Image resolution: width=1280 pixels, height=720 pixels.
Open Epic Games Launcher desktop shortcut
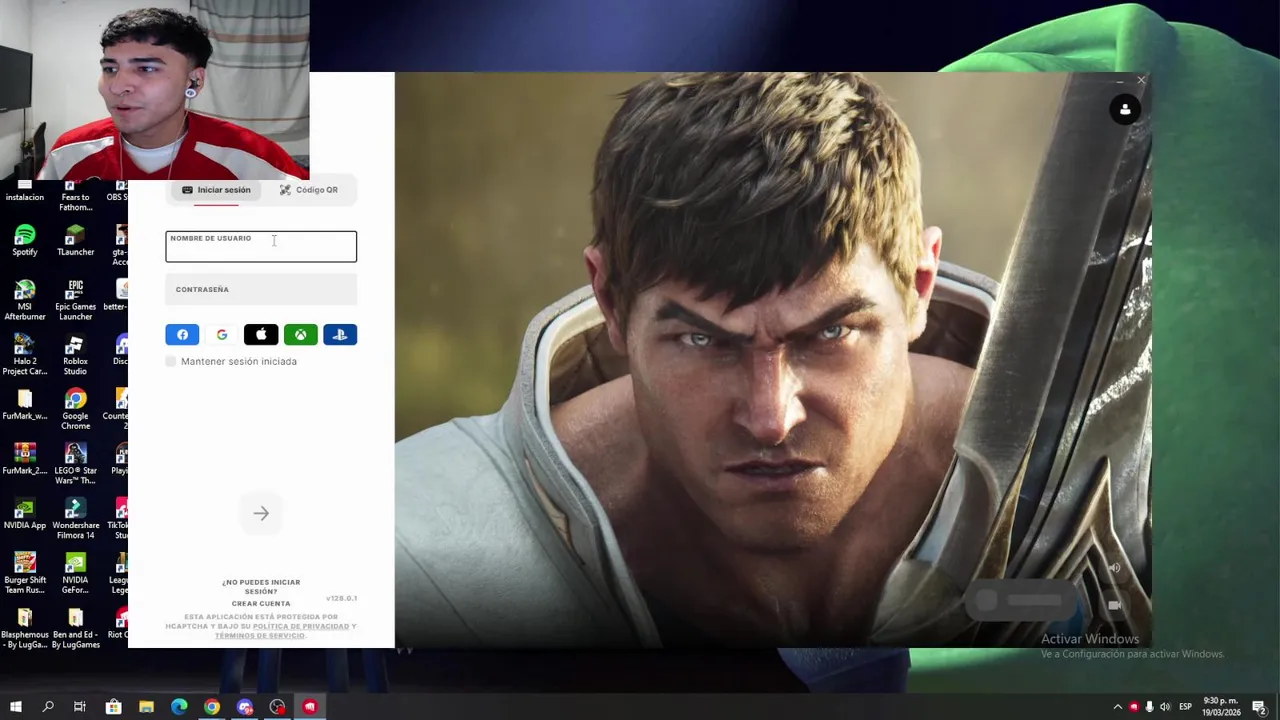tap(75, 300)
